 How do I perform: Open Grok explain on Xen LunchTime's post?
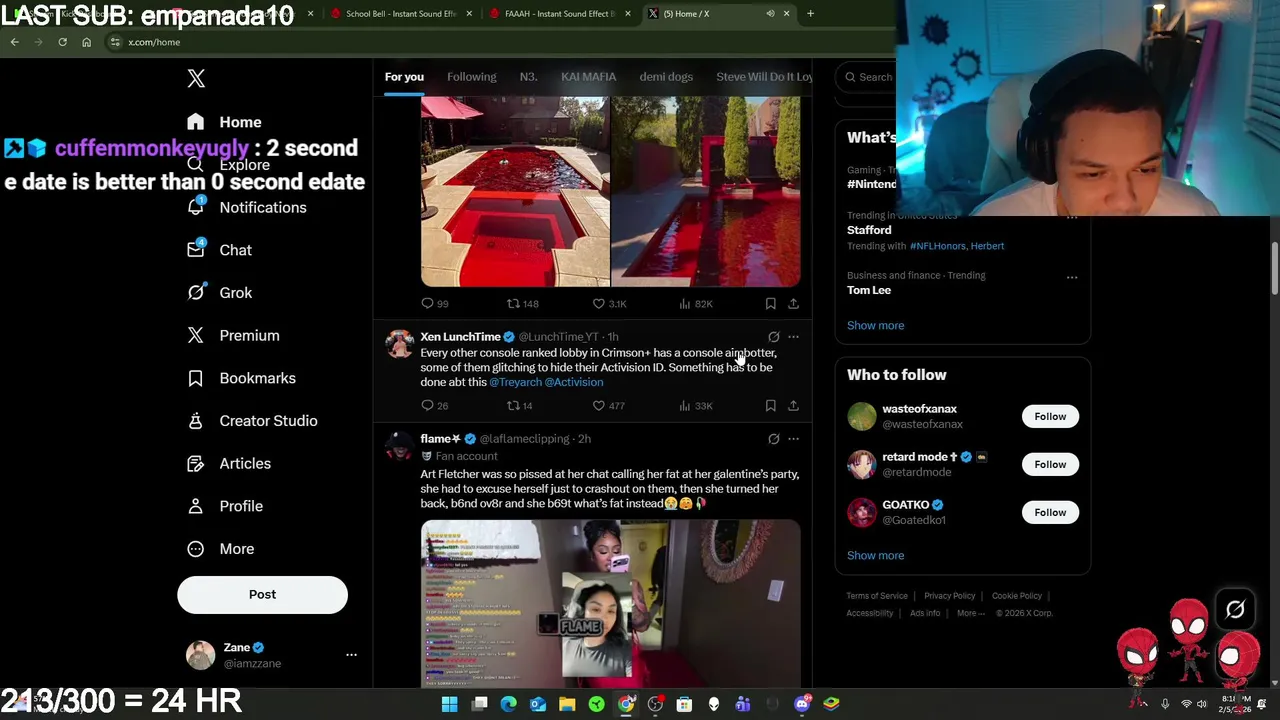(773, 337)
